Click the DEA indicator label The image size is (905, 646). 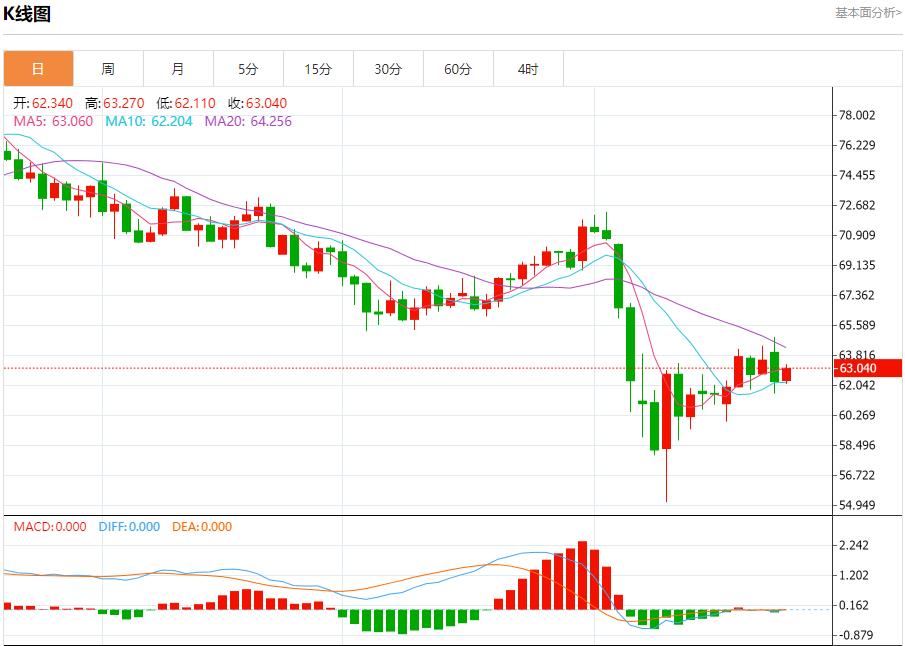click(202, 527)
